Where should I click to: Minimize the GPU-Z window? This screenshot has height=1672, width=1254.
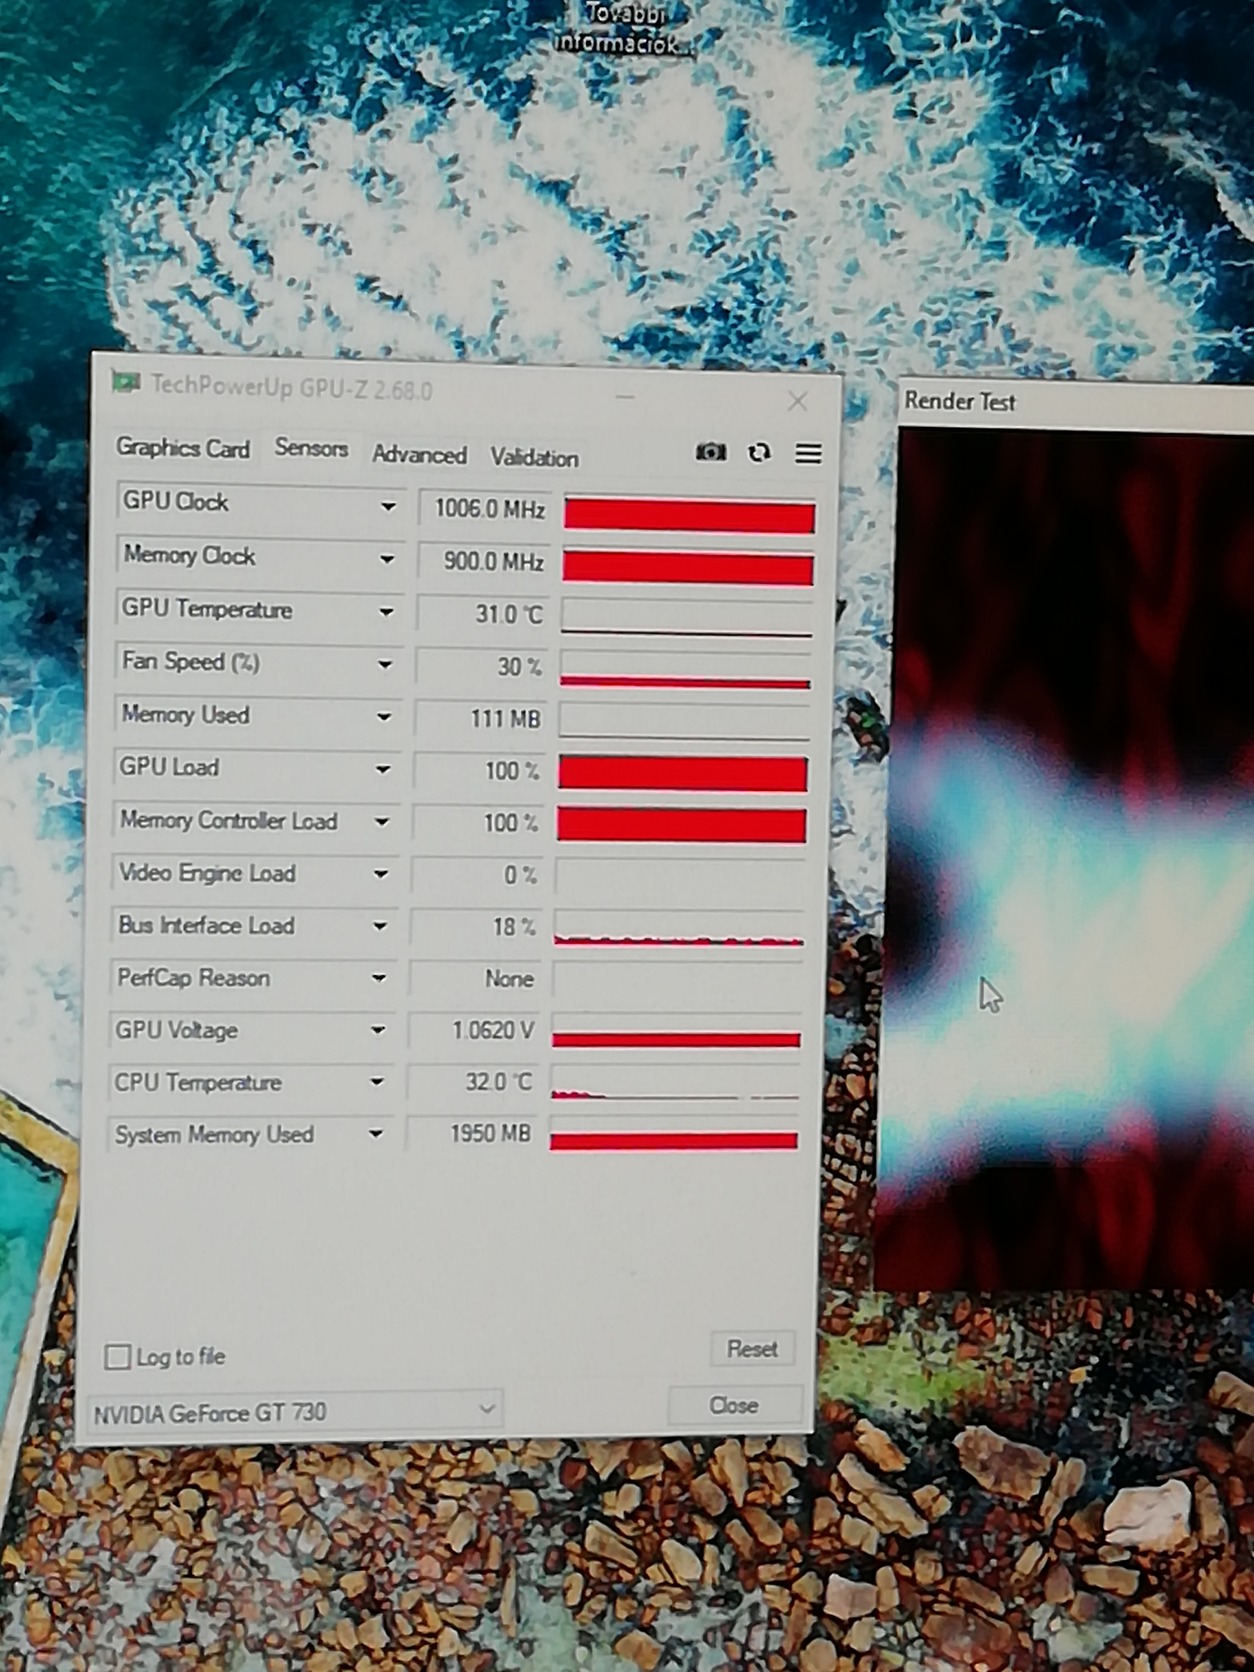click(625, 397)
